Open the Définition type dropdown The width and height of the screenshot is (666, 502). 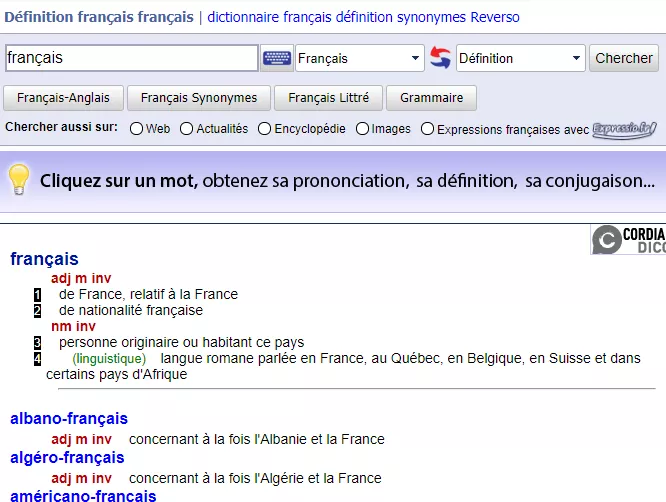(x=521, y=58)
